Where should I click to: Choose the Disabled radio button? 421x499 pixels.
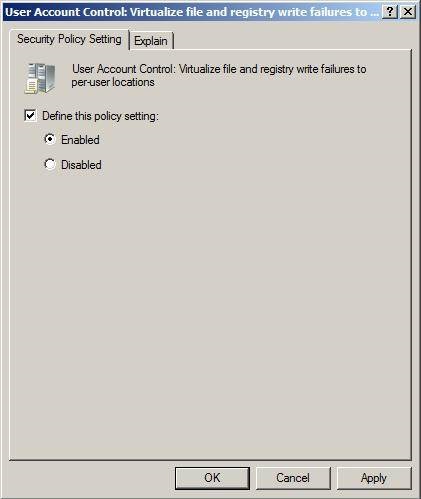(50, 164)
